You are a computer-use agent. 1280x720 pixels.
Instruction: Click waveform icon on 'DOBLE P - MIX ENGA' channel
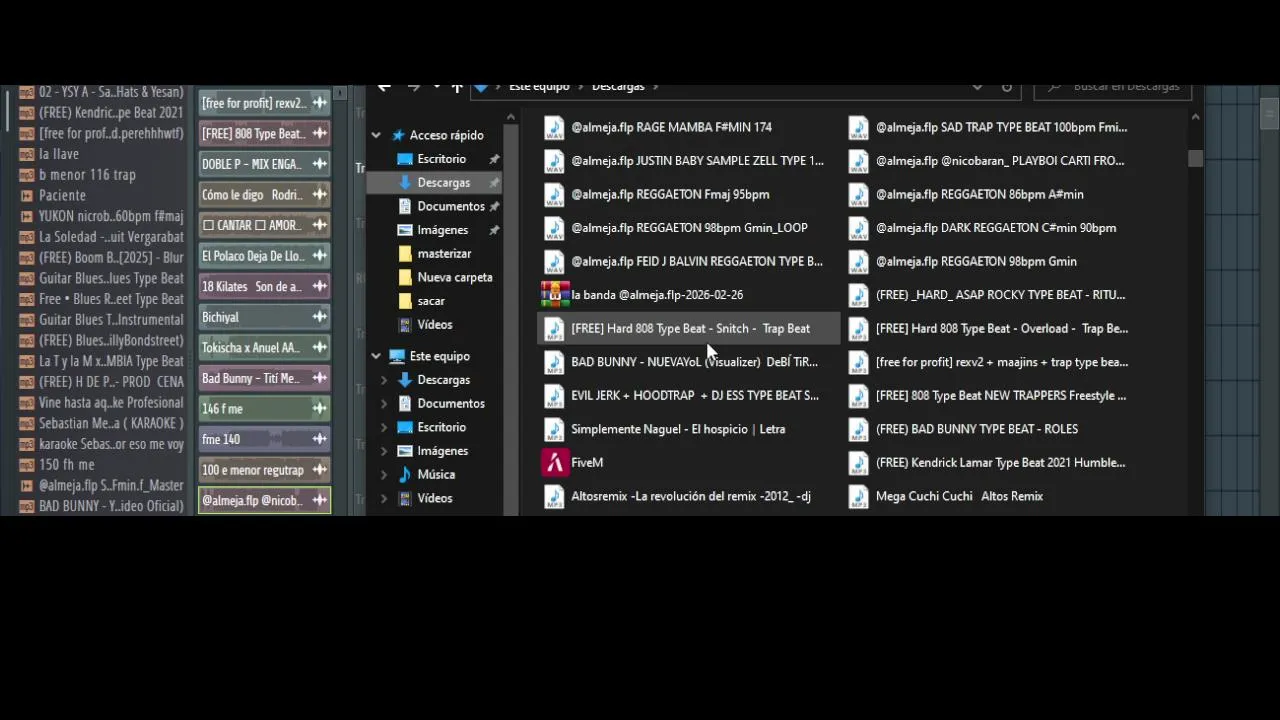320,164
